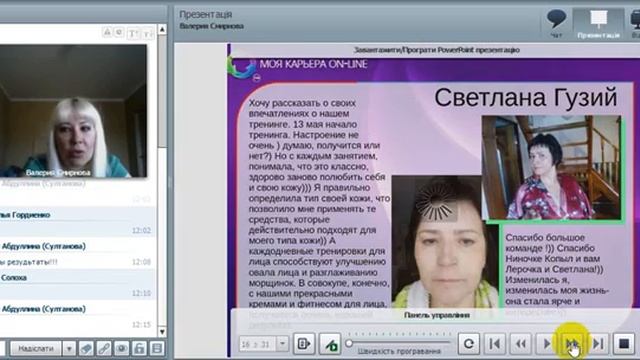Increase chat font size T icon
Image resolution: width=640 pixels, height=360 pixels.
[133, 33]
